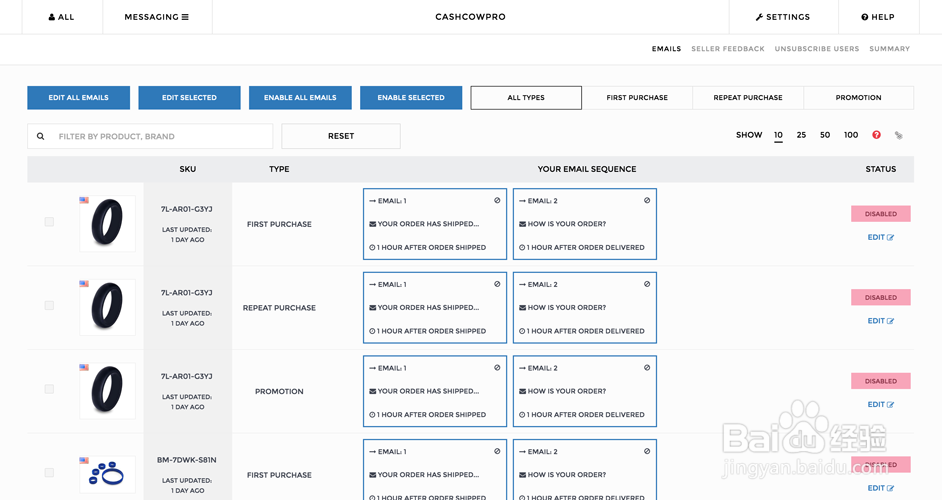Image resolution: width=942 pixels, height=500 pixels.
Task: Check the box for the BM-7DWK-S81N row
Action: coord(49,472)
